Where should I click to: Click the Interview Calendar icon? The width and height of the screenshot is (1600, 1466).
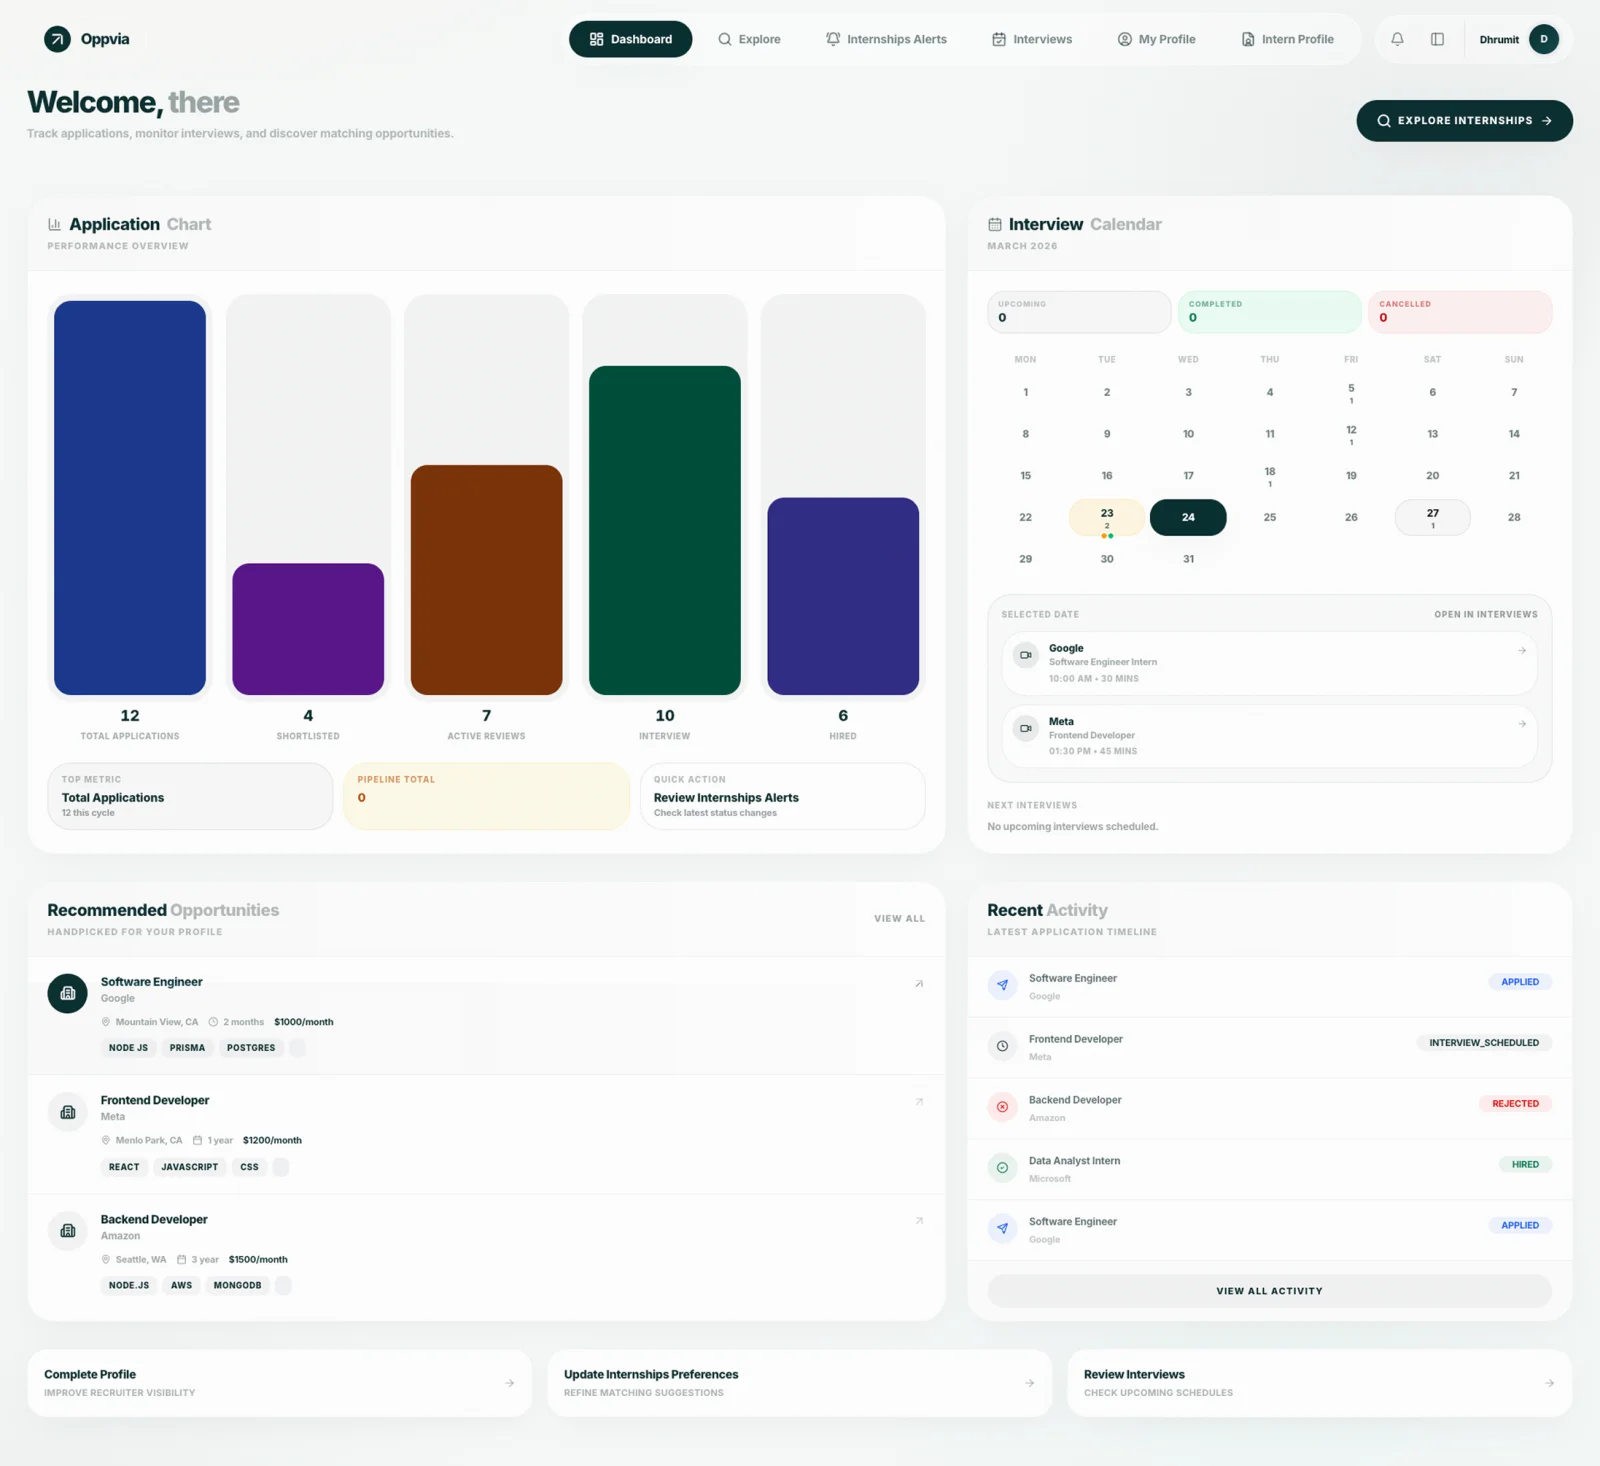pos(995,224)
